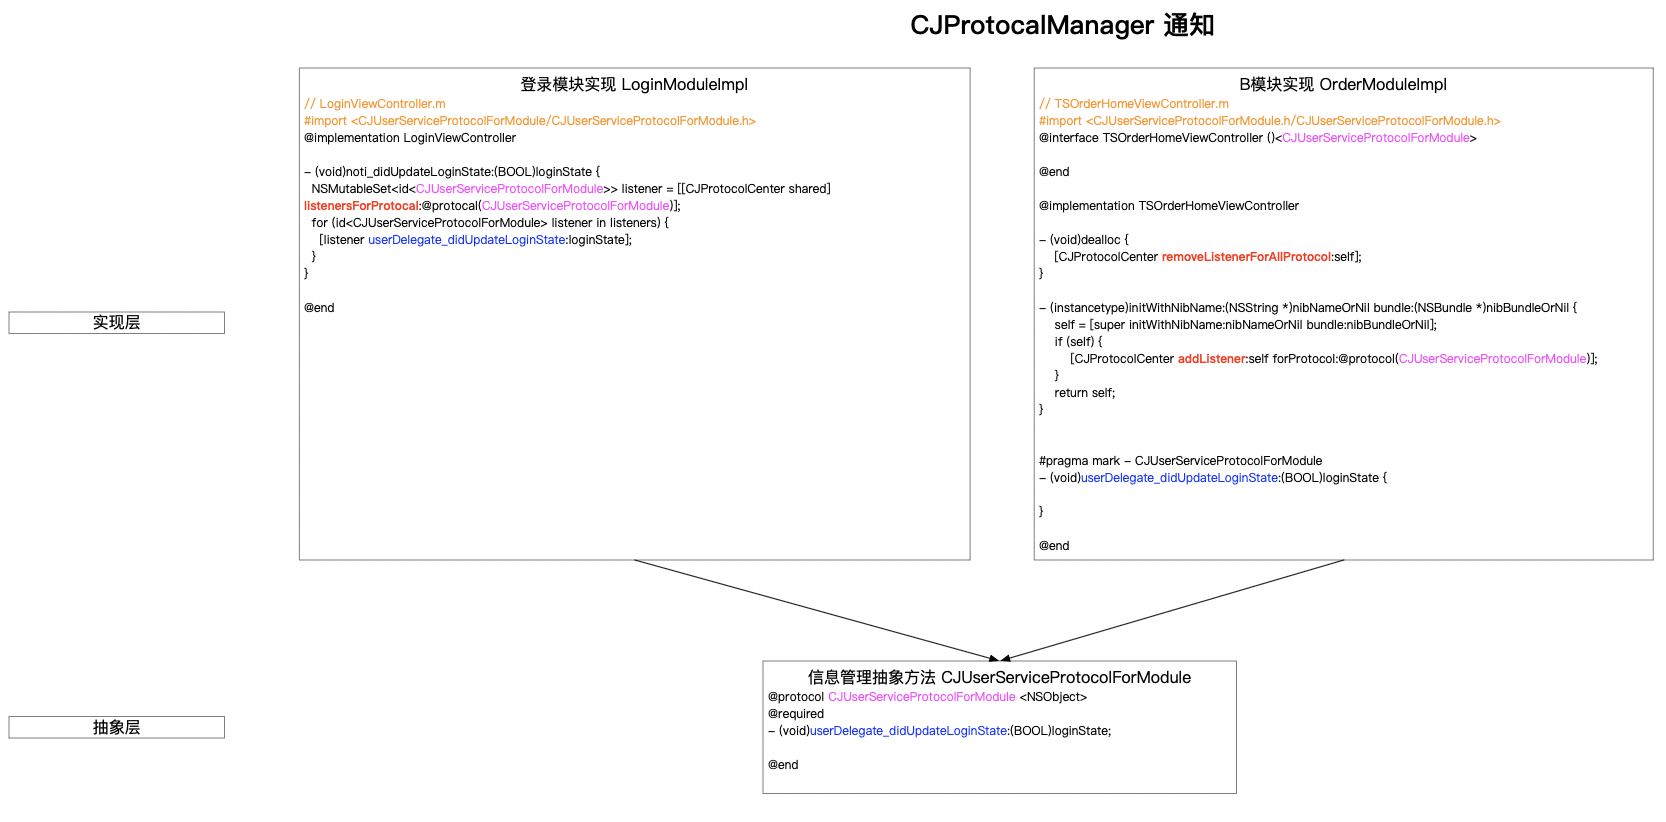The height and width of the screenshot is (822, 1666).
Task: Click the 'if (self) {' line
Action: (1078, 342)
